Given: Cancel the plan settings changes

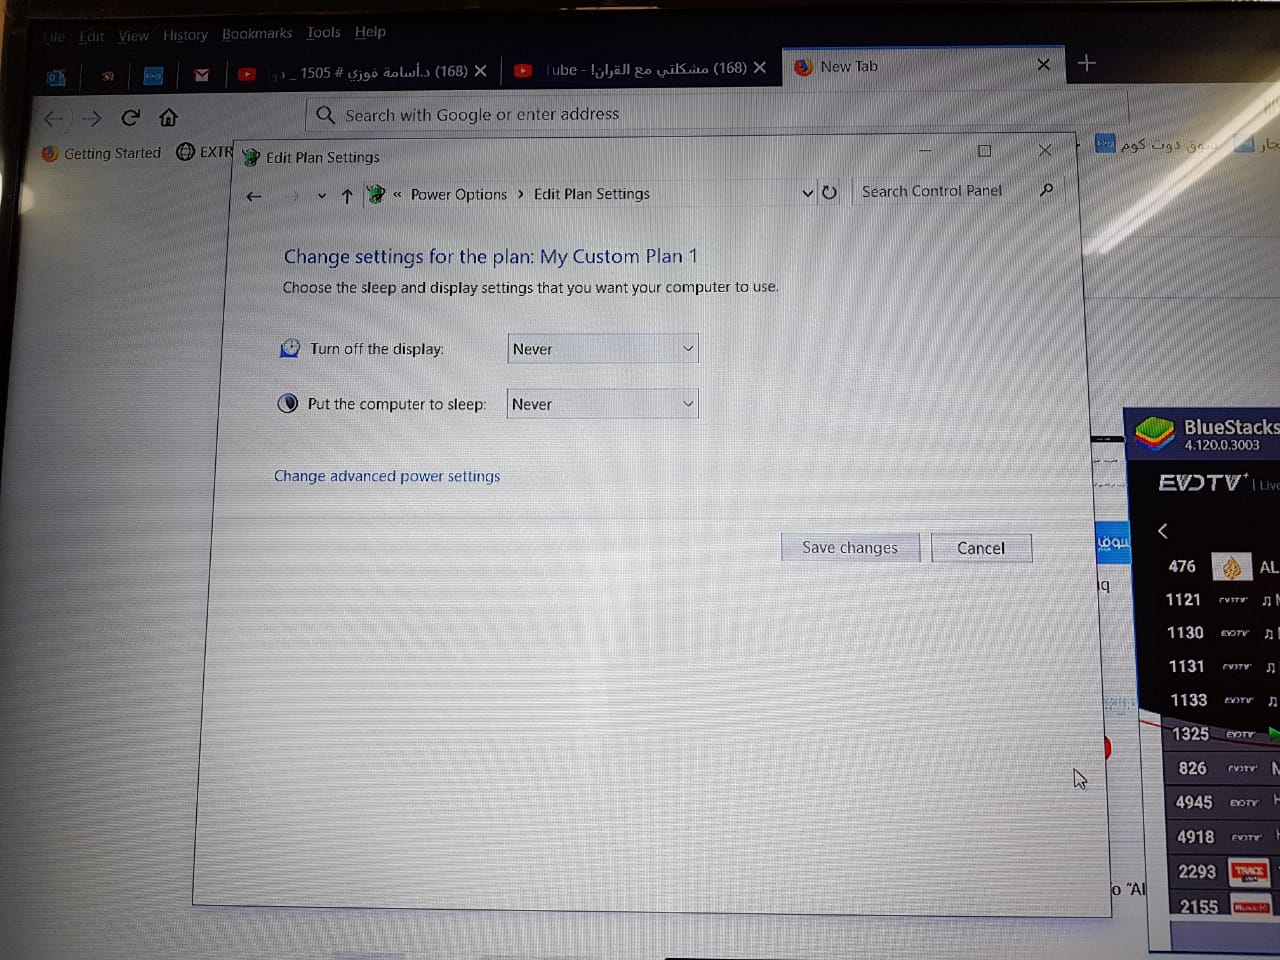Looking at the screenshot, I should 981,548.
